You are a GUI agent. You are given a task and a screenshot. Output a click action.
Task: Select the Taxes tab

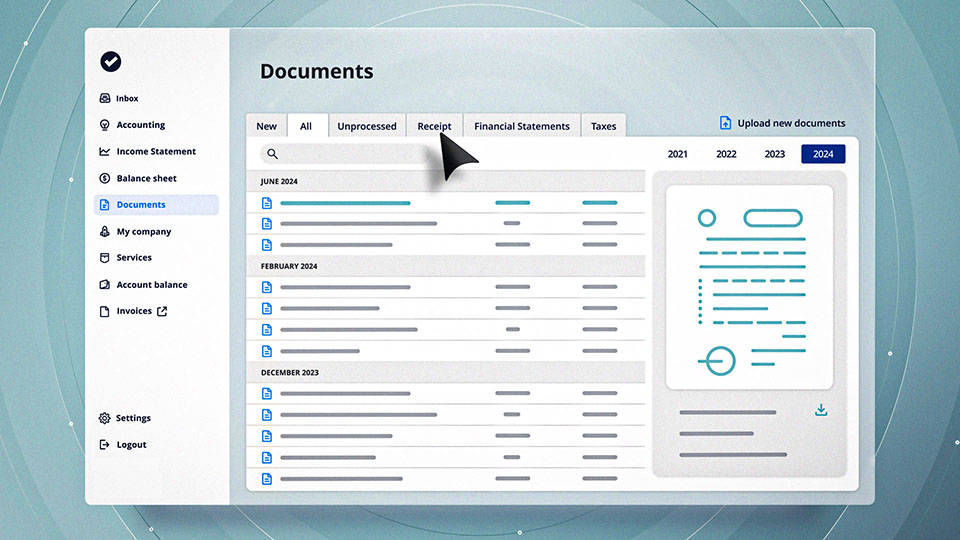pos(603,126)
